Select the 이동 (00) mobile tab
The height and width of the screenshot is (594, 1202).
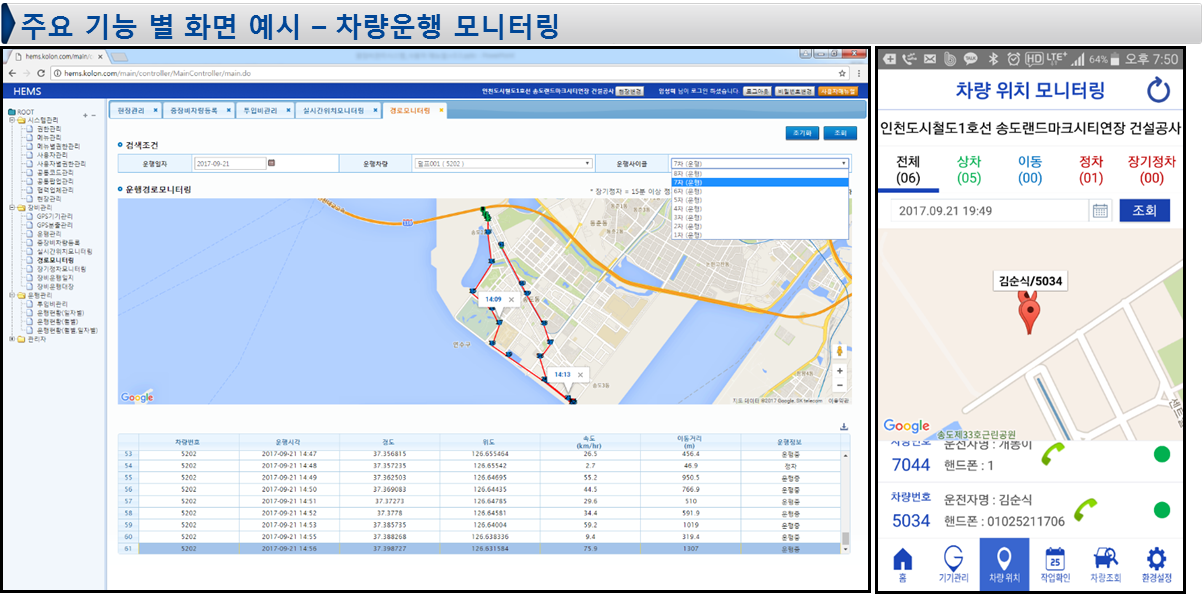(x=1030, y=169)
